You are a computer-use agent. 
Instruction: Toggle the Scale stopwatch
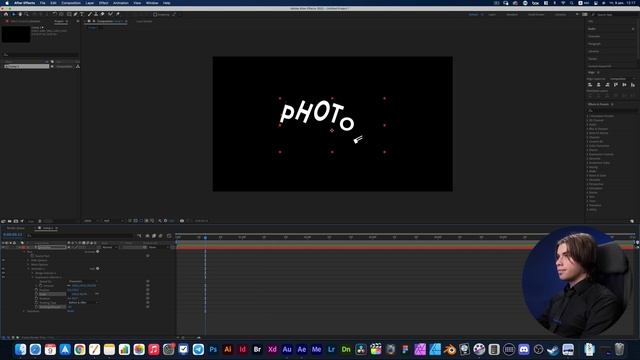(36, 294)
